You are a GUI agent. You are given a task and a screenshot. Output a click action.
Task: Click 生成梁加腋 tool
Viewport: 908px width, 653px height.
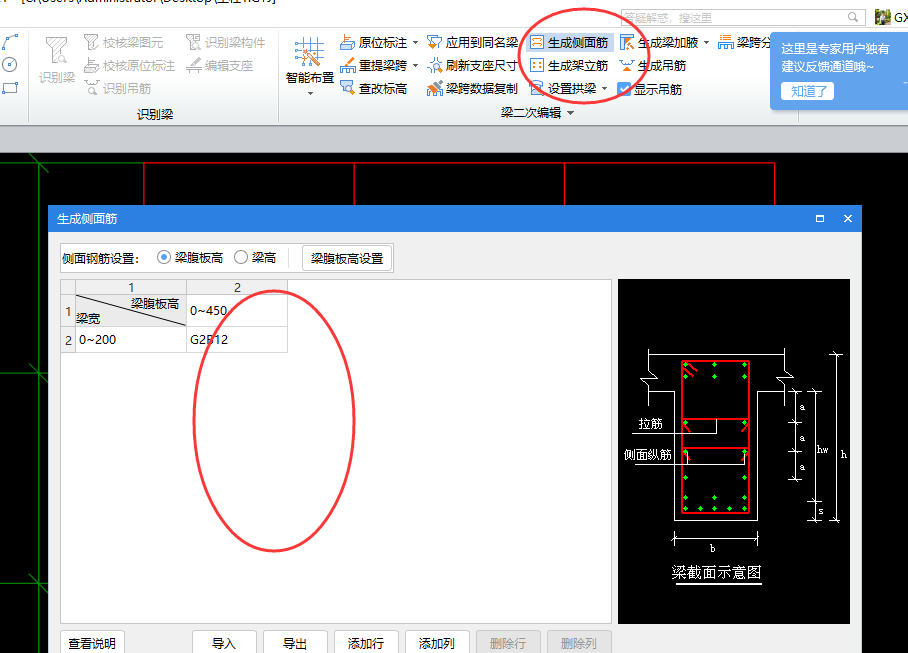659,42
